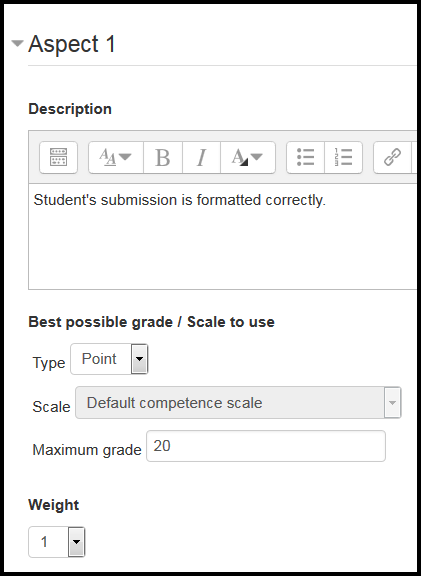Viewport: 421px width, 576px height.
Task: Apply bold formatting in description editor
Action: click(163, 157)
